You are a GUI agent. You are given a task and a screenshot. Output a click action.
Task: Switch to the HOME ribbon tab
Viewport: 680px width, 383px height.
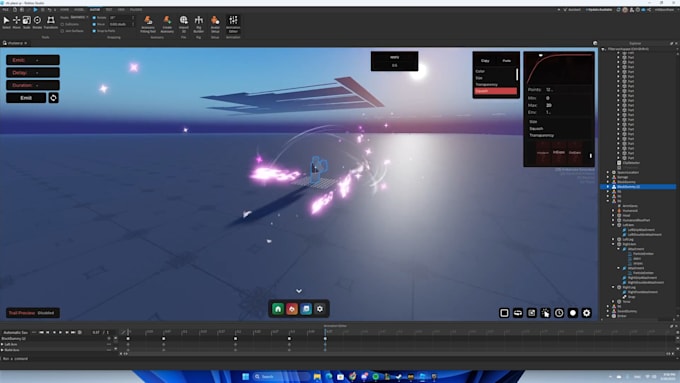(x=65, y=10)
